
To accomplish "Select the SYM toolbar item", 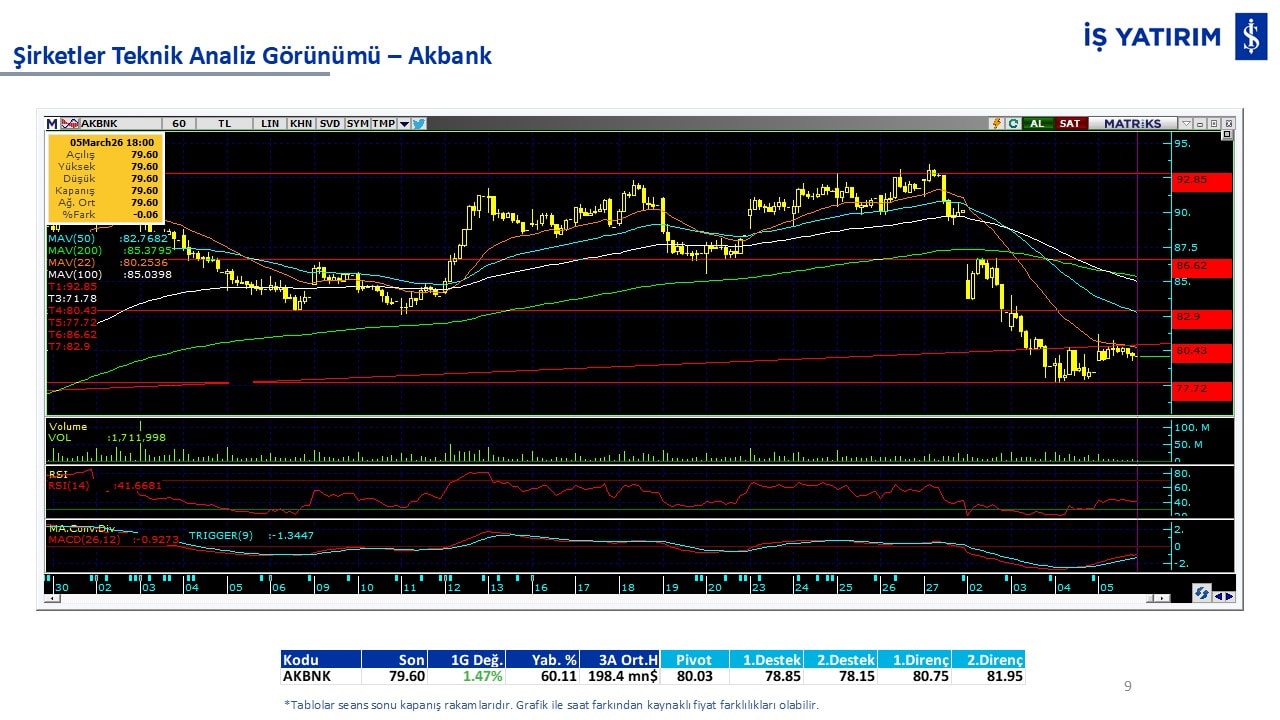I will click(x=357, y=124).
